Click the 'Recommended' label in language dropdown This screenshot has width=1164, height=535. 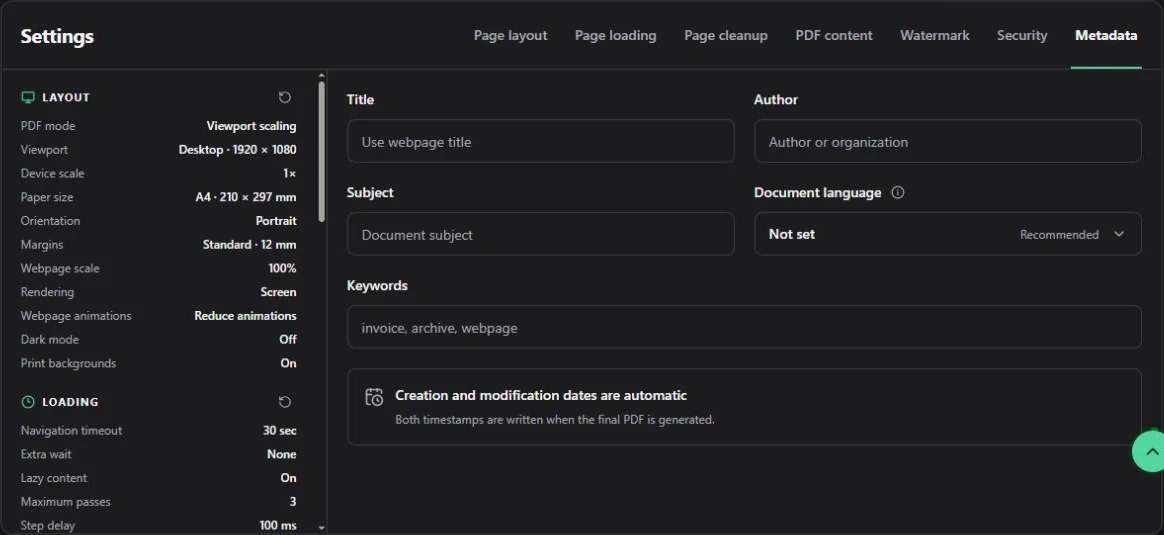[x=1059, y=234]
